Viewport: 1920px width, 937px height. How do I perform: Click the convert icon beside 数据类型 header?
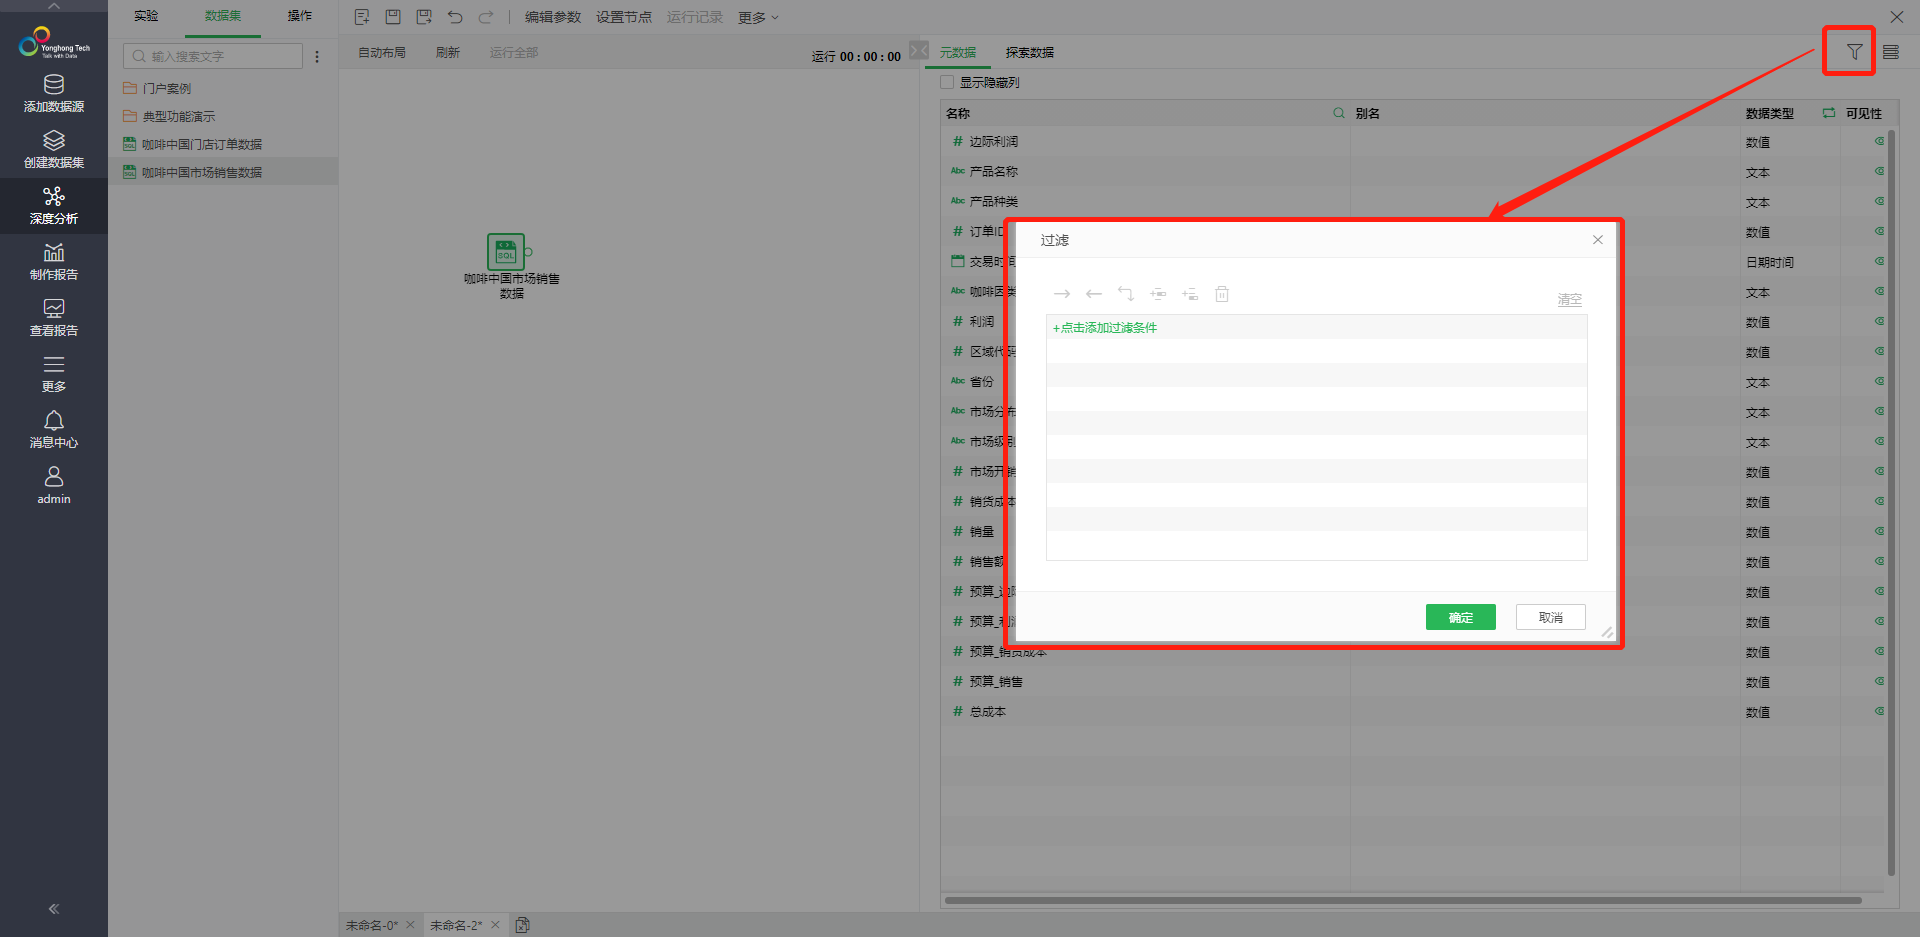tap(1828, 113)
